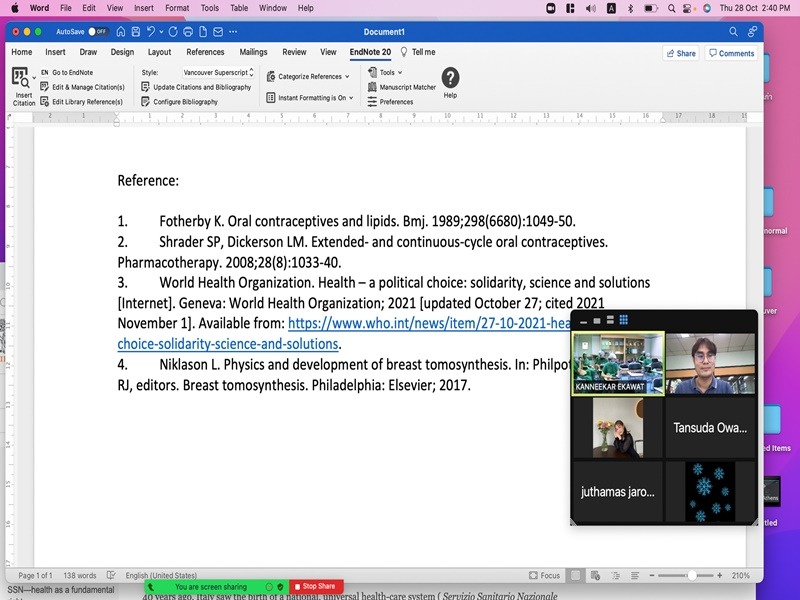
Task: Switch Zoom panel to grid view
Action: click(x=624, y=320)
